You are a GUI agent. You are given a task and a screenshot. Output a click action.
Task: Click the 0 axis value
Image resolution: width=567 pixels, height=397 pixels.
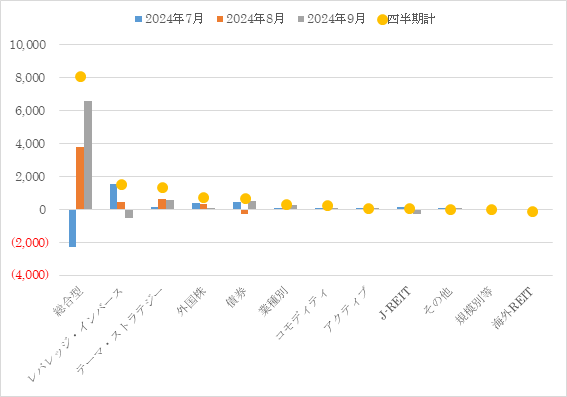pyautogui.click(x=43, y=210)
